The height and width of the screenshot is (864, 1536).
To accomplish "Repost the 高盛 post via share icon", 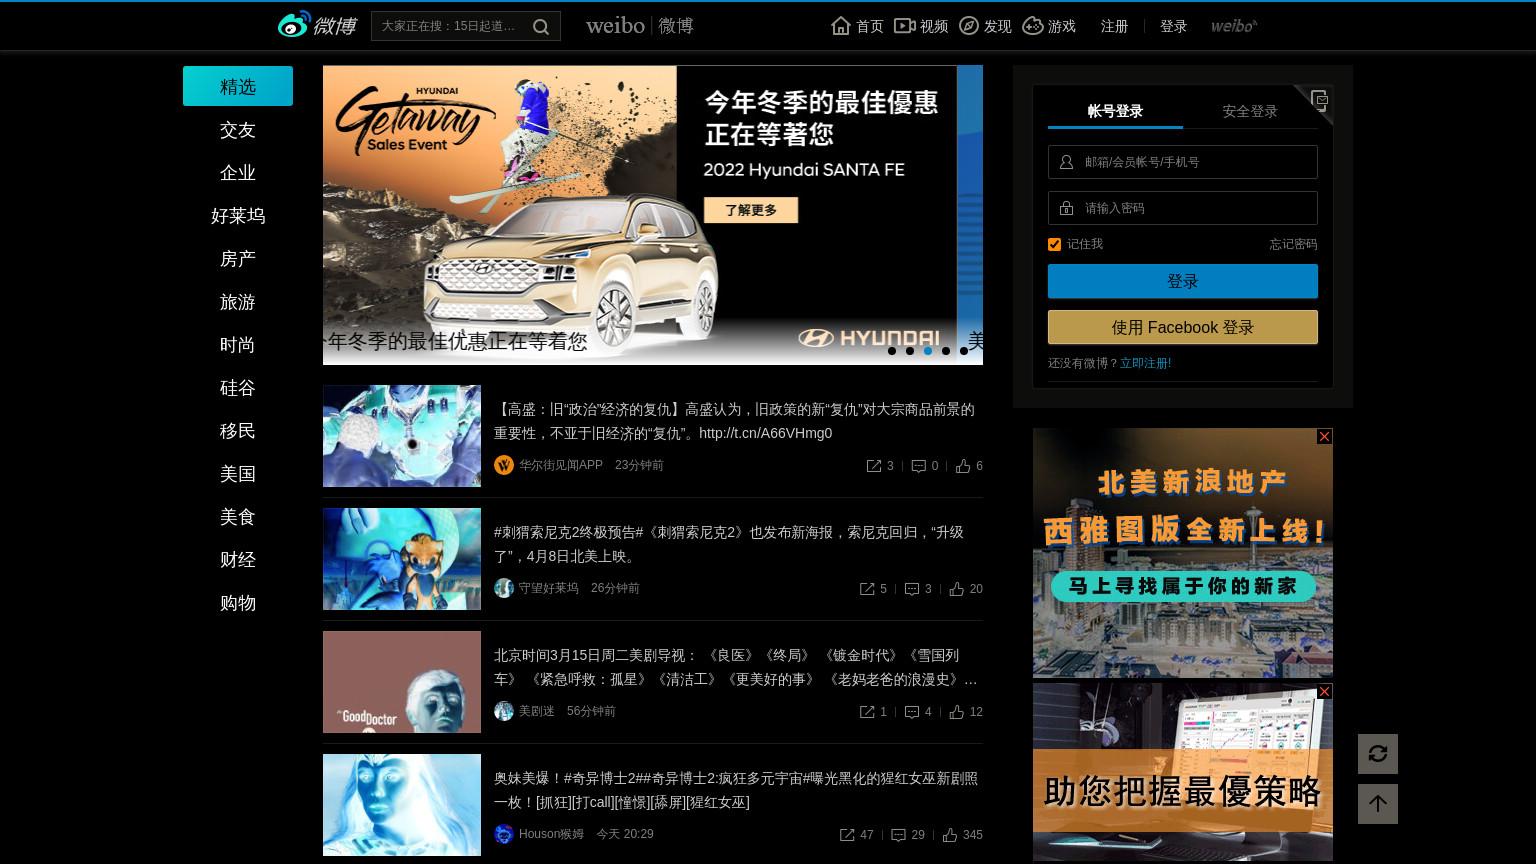I will (874, 466).
